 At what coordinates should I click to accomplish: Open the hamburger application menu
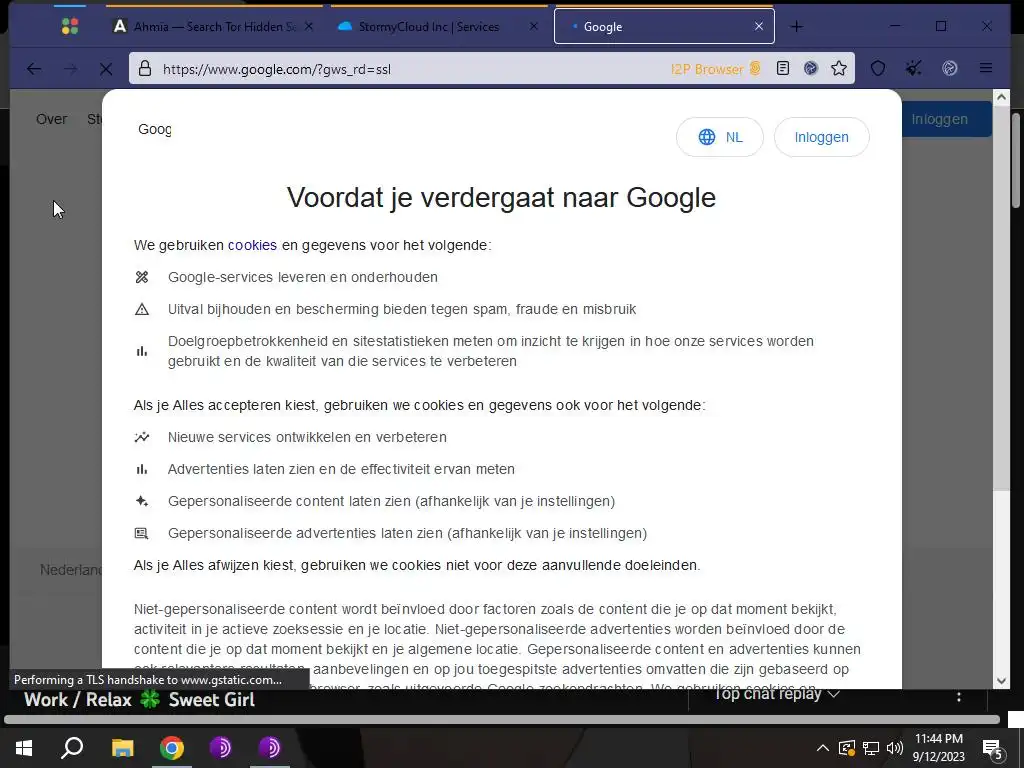click(986, 69)
